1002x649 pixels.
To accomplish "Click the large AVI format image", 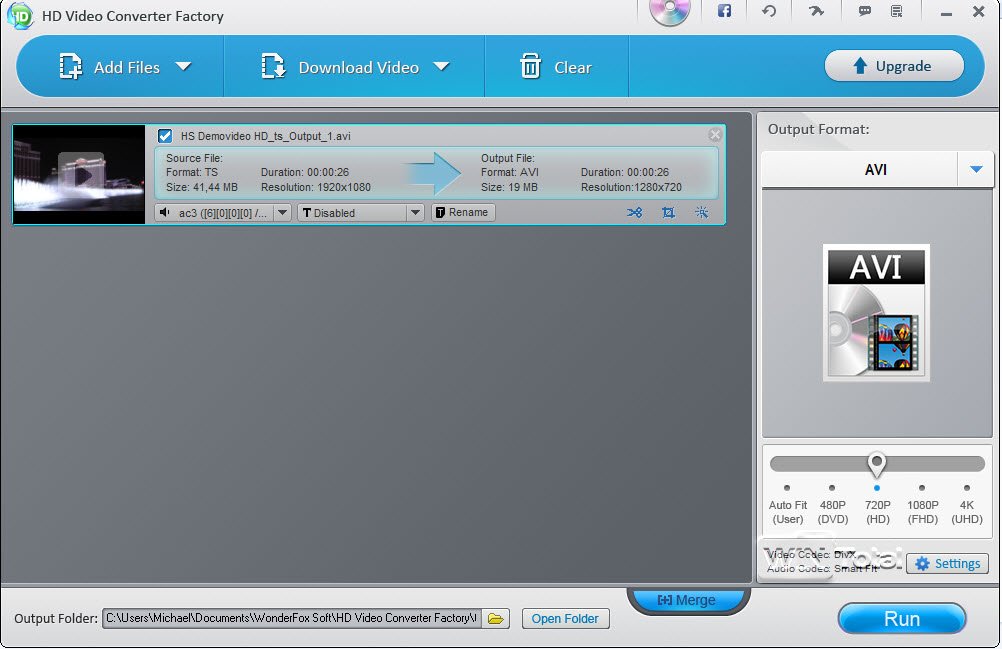I will pyautogui.click(x=876, y=312).
